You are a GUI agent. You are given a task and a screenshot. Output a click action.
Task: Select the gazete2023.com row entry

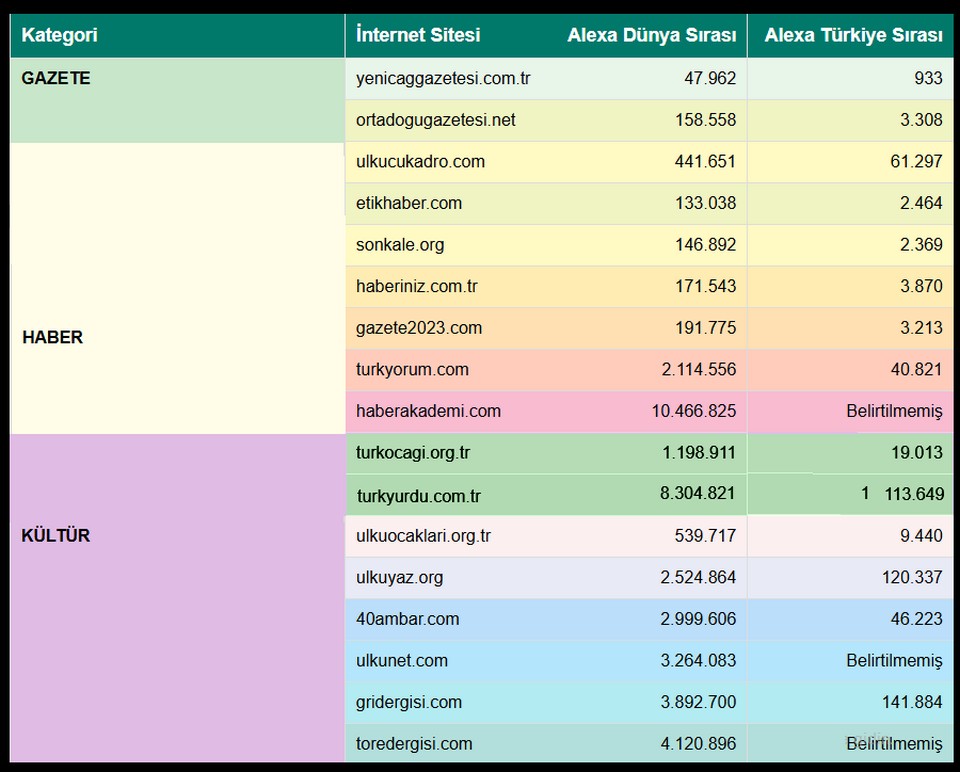pos(419,328)
